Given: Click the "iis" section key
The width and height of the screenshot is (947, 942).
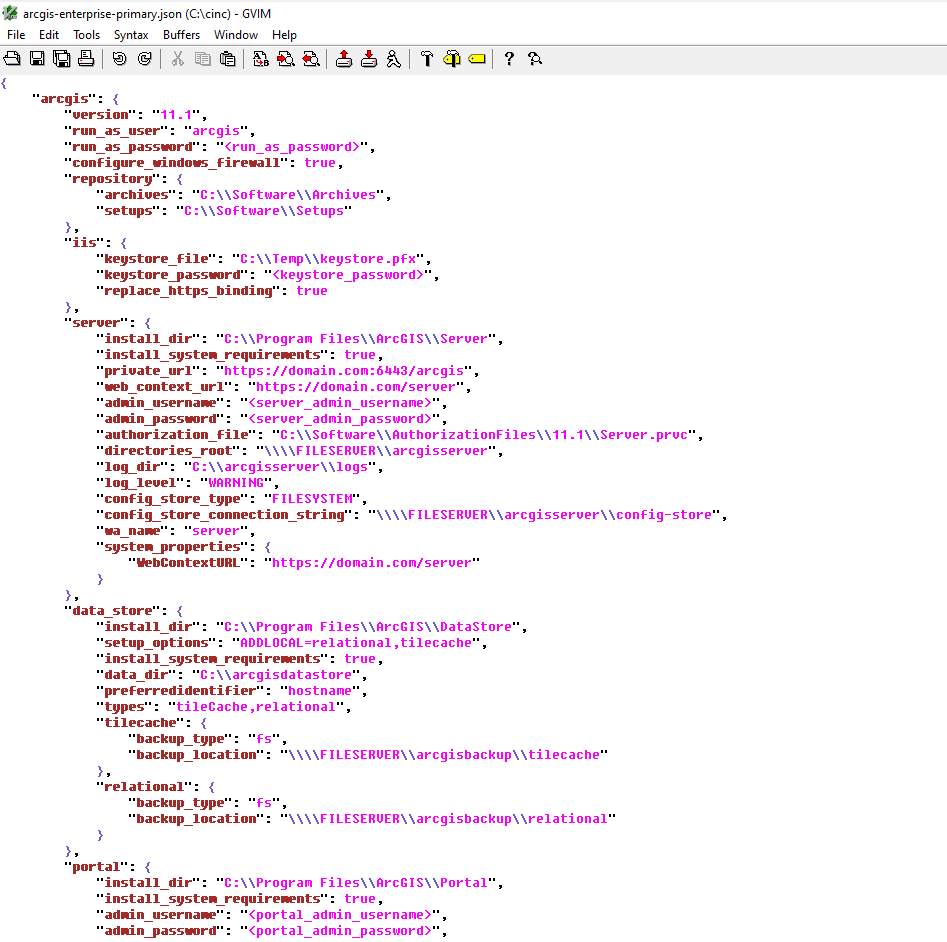Looking at the screenshot, I should [84, 243].
